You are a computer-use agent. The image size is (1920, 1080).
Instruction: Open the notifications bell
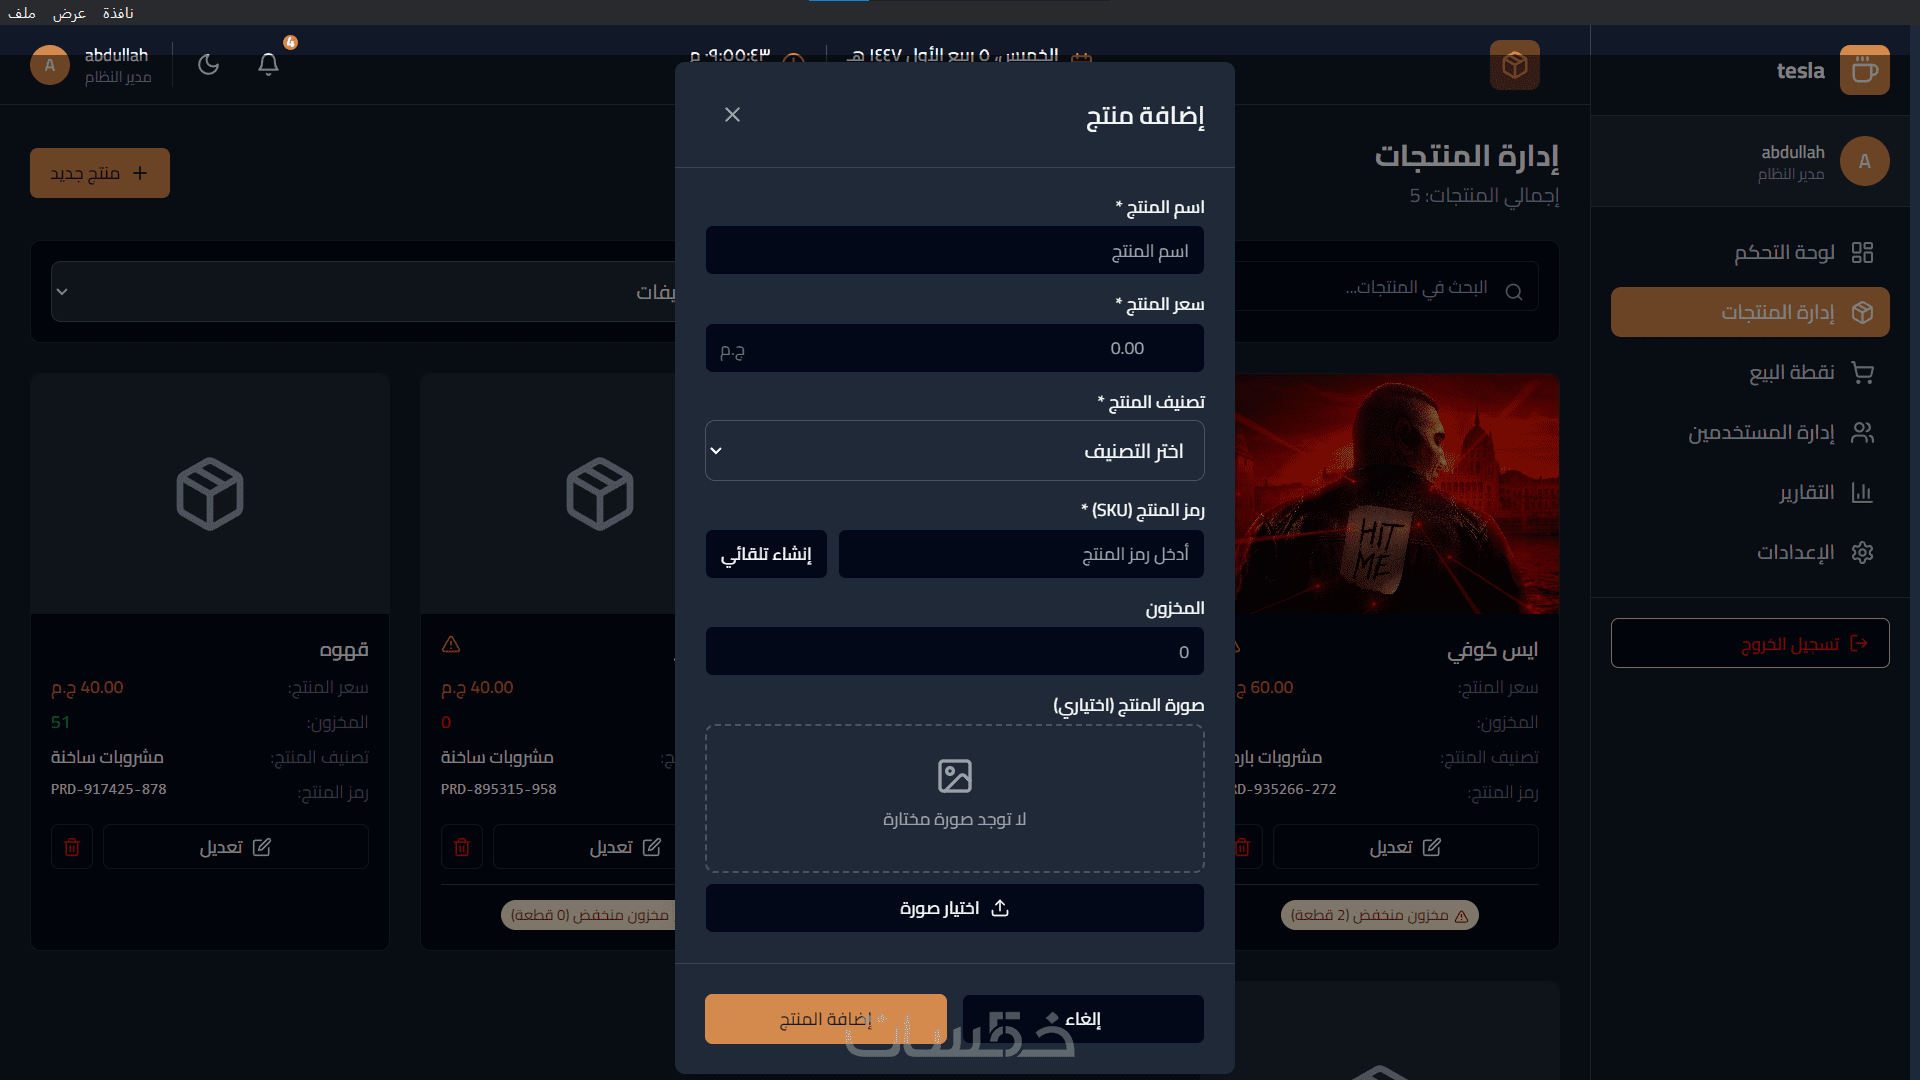click(x=268, y=65)
